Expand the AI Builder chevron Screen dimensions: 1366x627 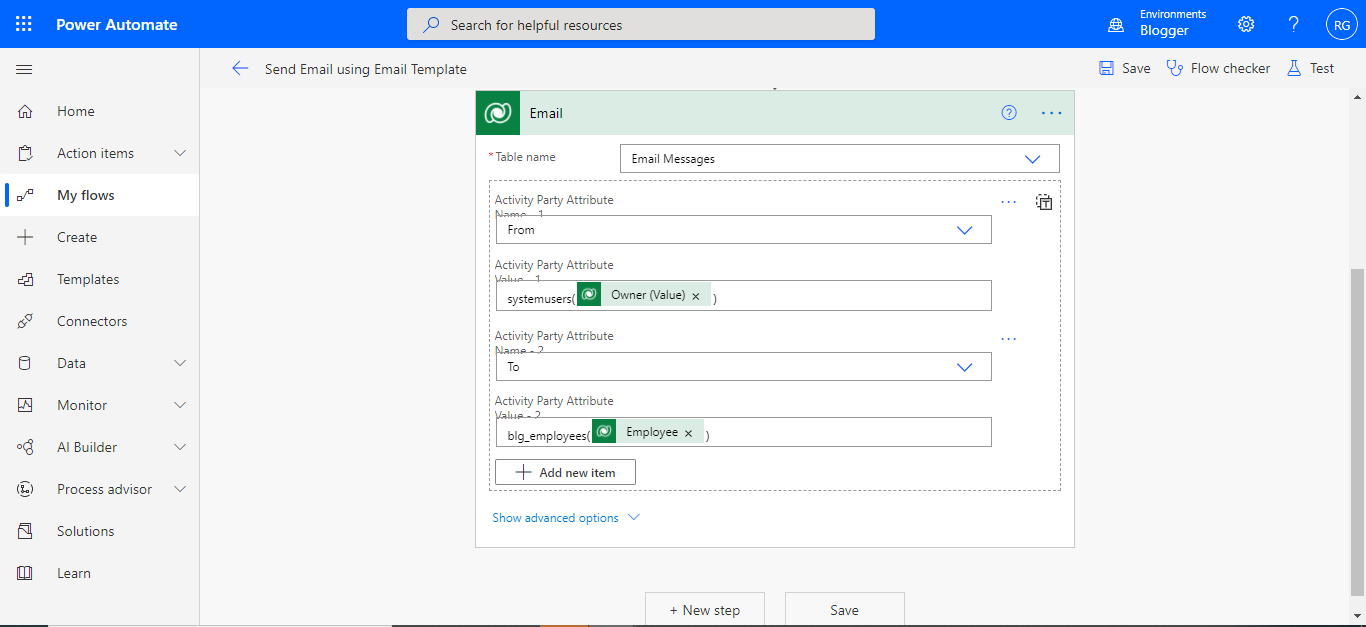180,447
